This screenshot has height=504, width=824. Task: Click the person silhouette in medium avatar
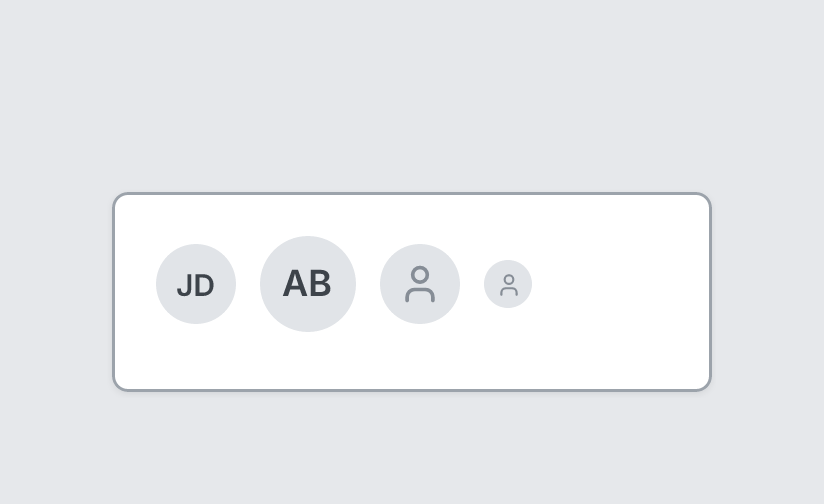pos(420,284)
